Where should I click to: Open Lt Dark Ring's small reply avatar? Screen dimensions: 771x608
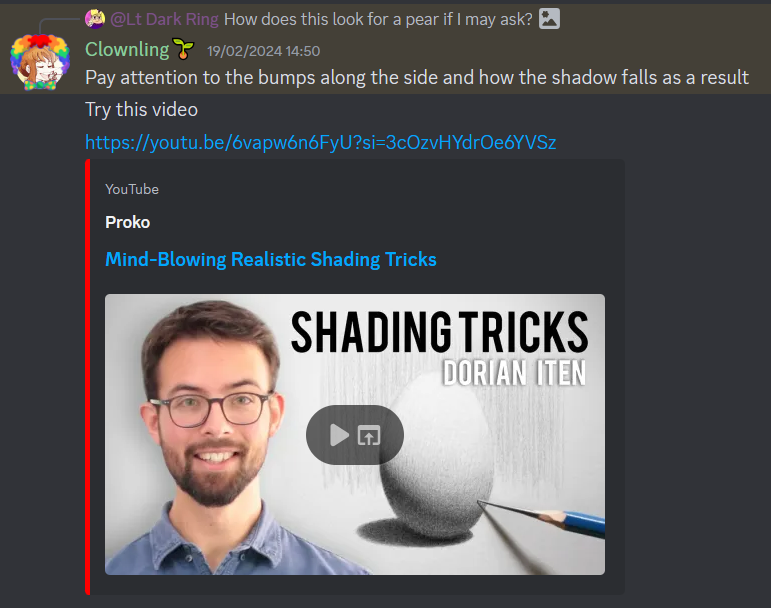[95, 19]
